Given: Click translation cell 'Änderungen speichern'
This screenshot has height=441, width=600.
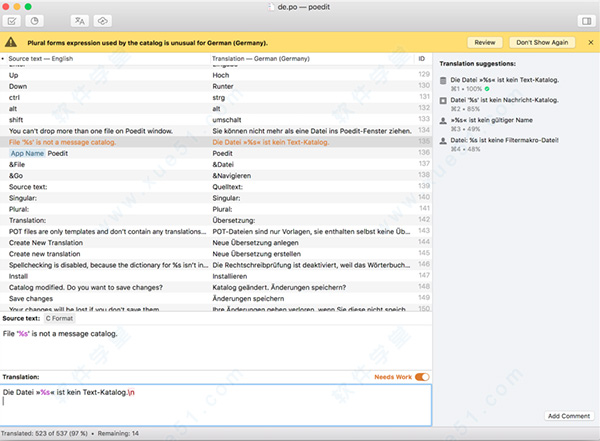Looking at the screenshot, I should coord(248,299).
